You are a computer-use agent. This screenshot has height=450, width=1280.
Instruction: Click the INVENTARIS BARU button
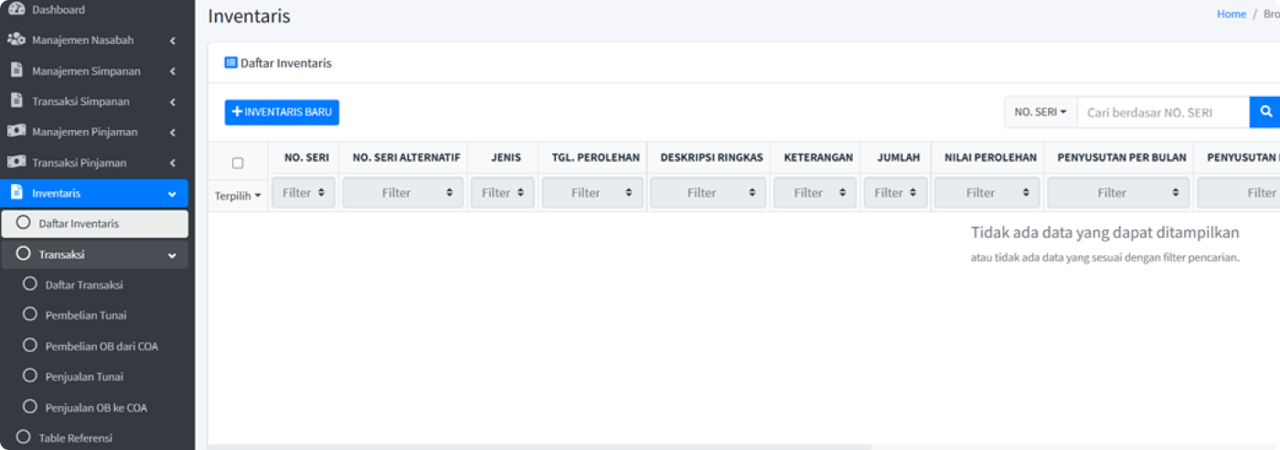click(x=282, y=112)
